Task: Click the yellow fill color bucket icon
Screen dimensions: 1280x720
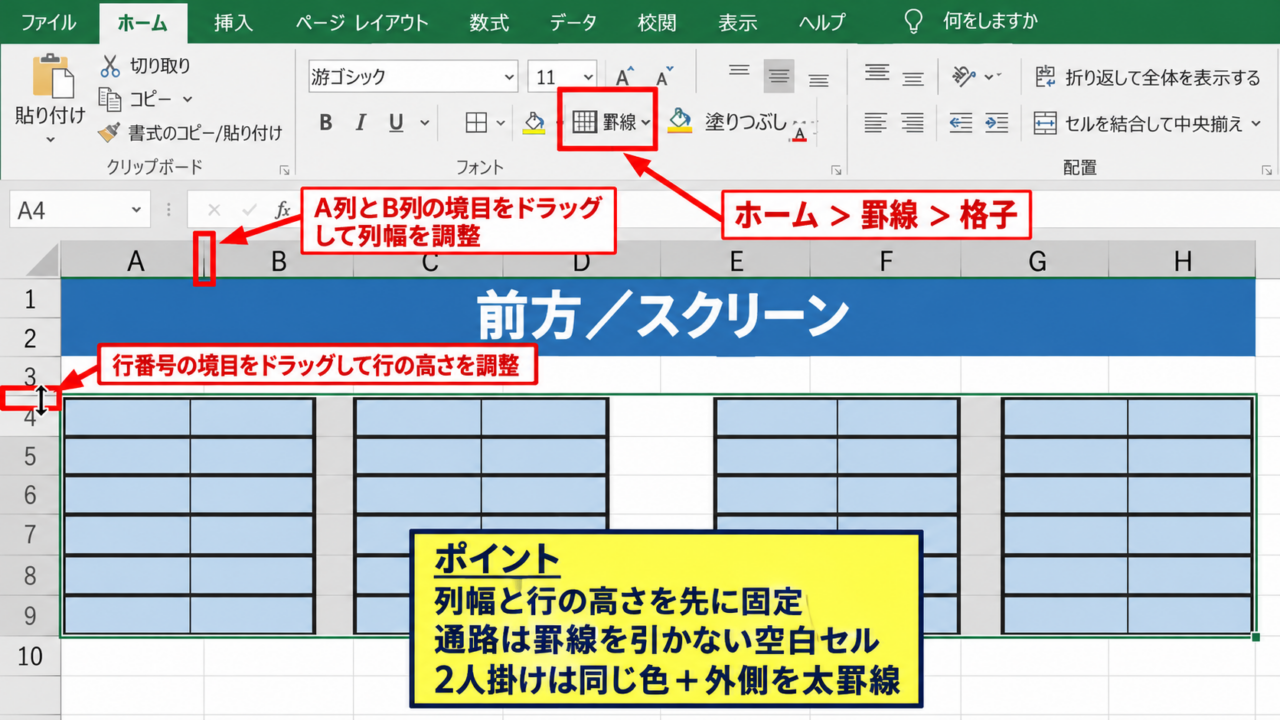Action: coord(534,122)
